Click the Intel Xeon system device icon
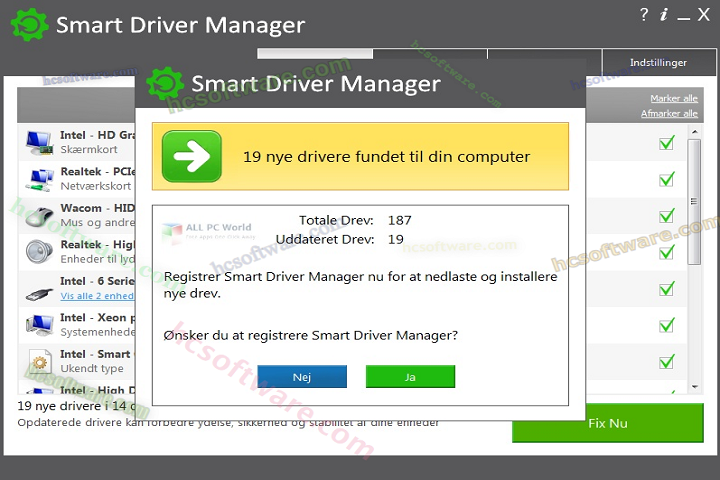 39,325
